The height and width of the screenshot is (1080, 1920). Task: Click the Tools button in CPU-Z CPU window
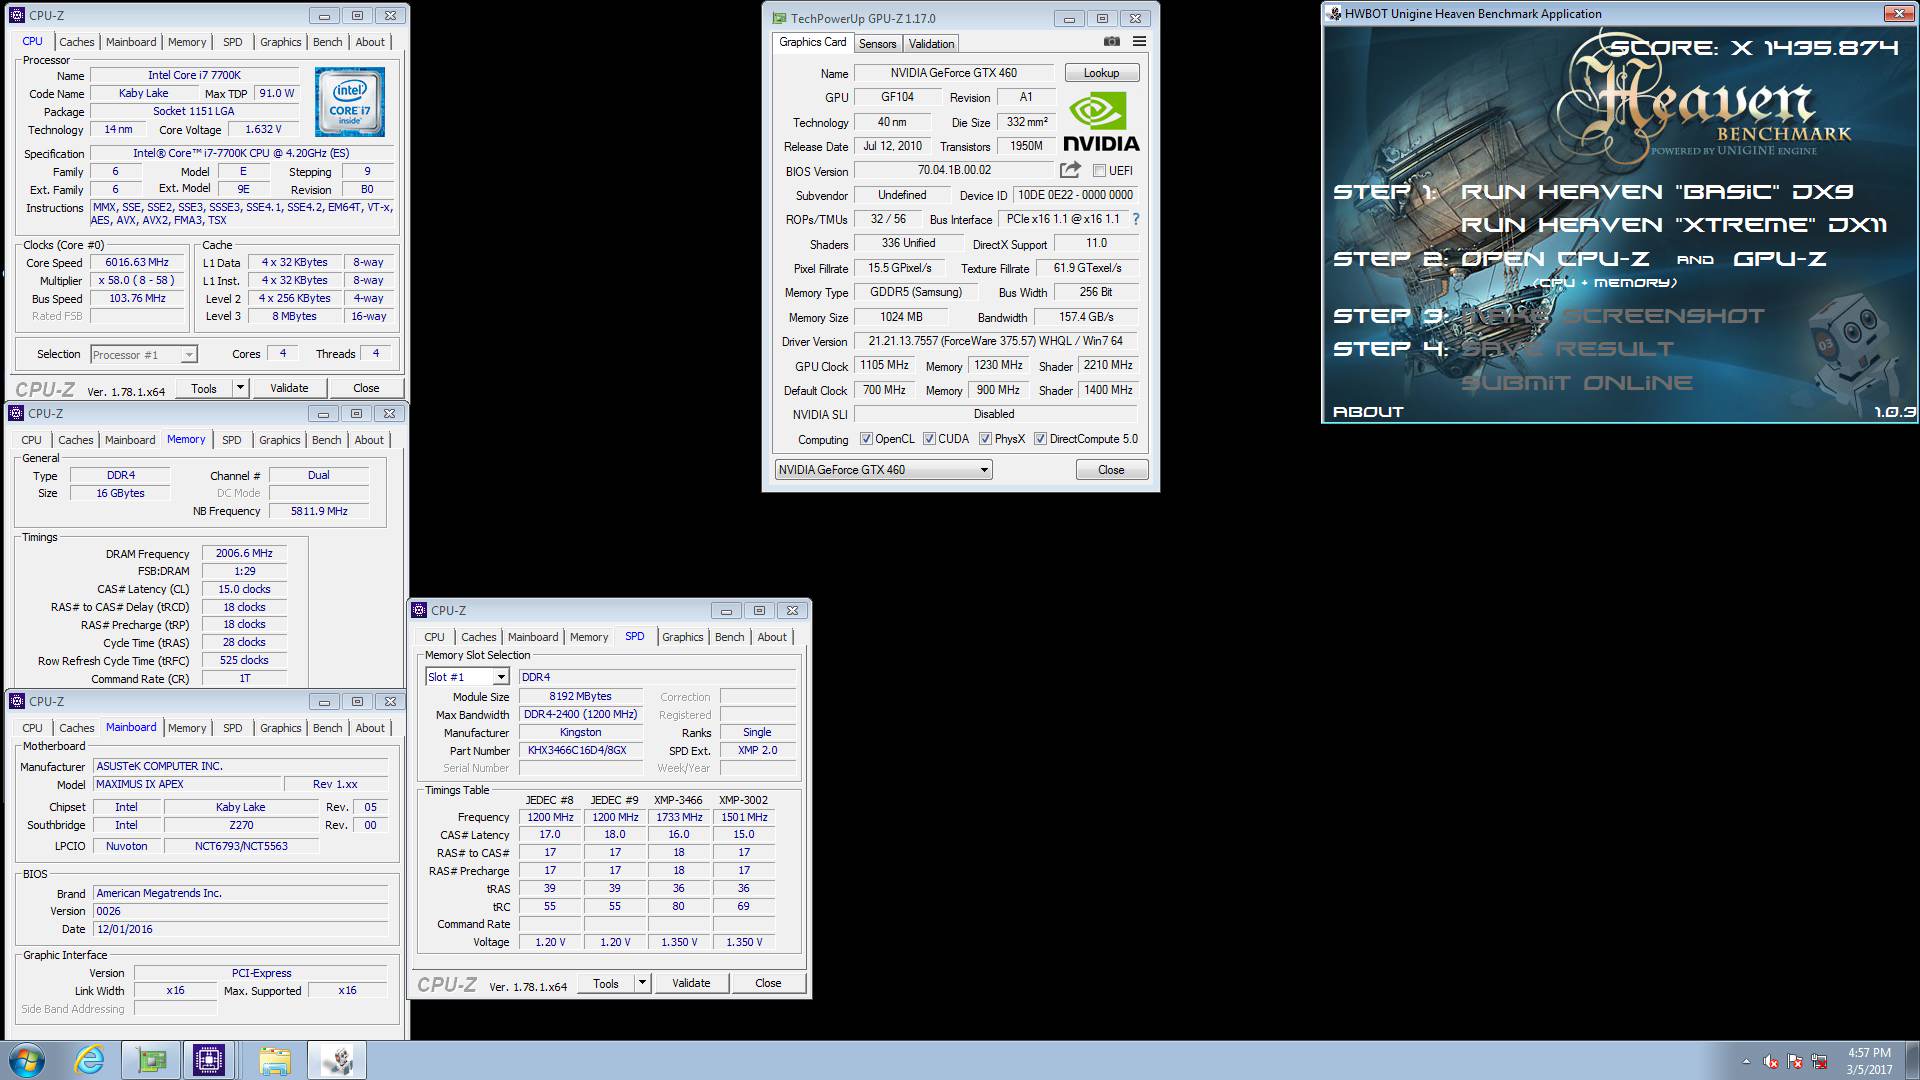204,388
